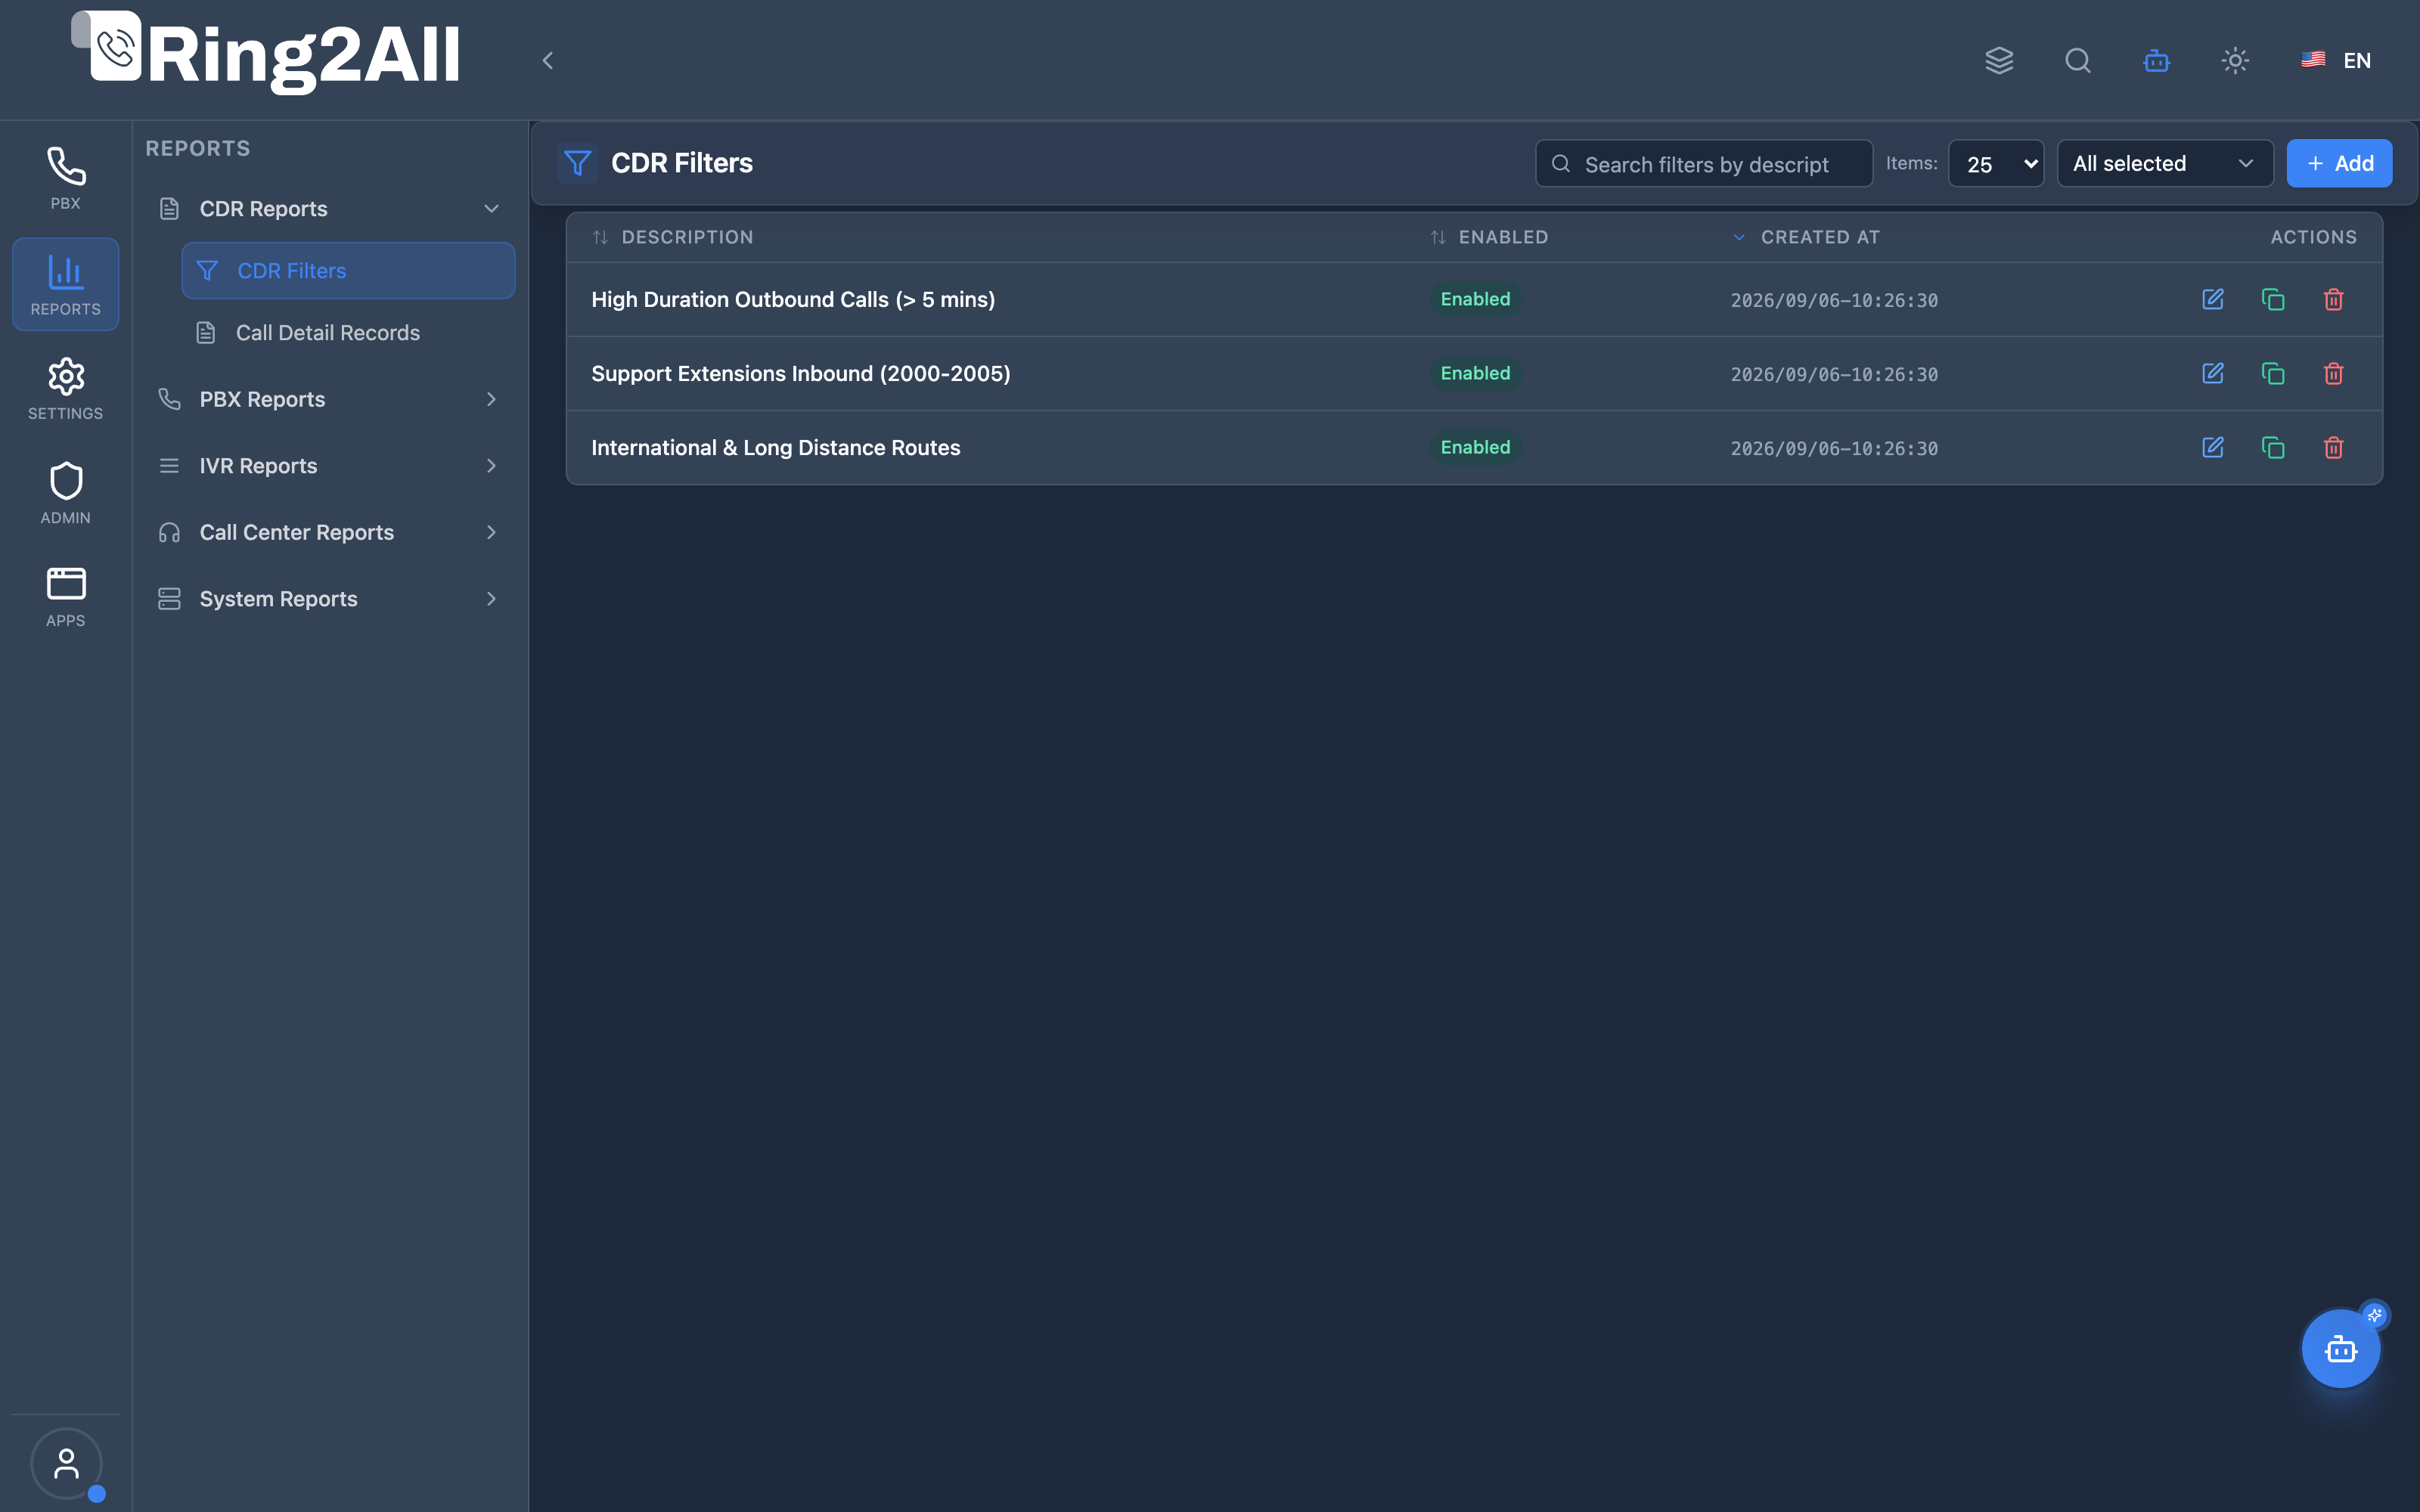Open user profile avatar
This screenshot has height=1512, width=2420.
[x=66, y=1464]
